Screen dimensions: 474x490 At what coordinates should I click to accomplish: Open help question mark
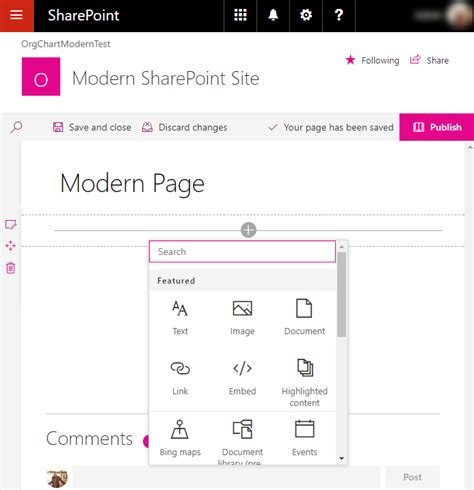[339, 15]
